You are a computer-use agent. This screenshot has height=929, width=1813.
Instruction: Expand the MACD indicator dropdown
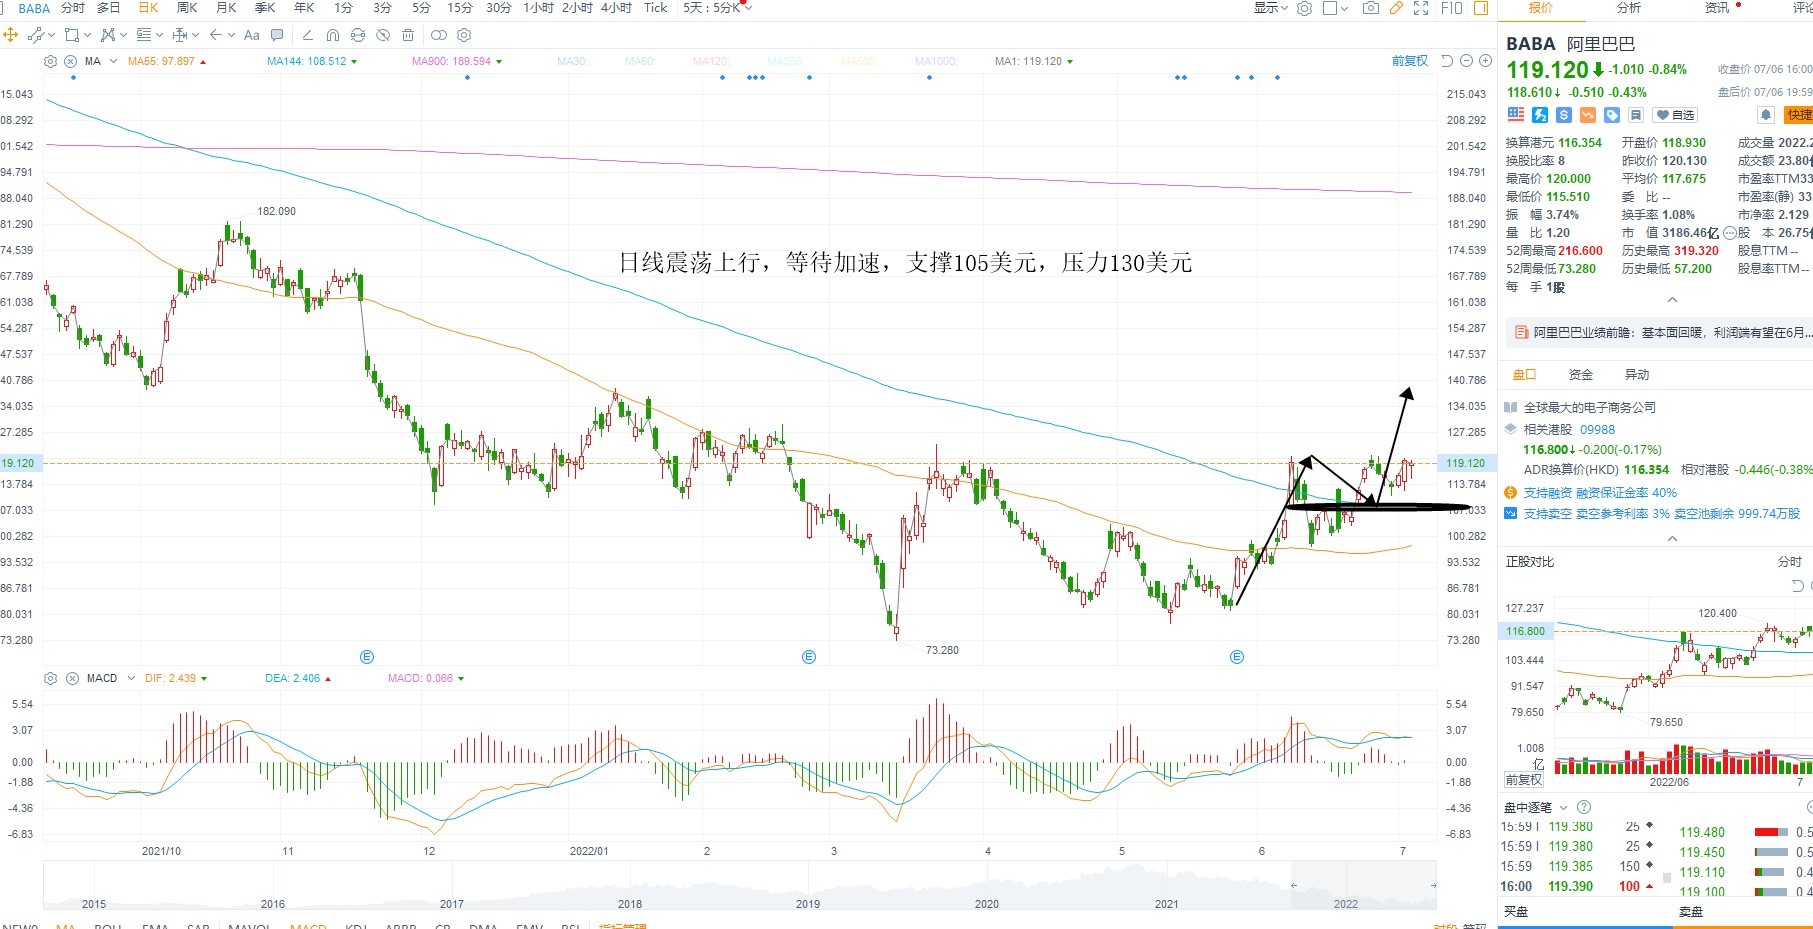(x=129, y=679)
